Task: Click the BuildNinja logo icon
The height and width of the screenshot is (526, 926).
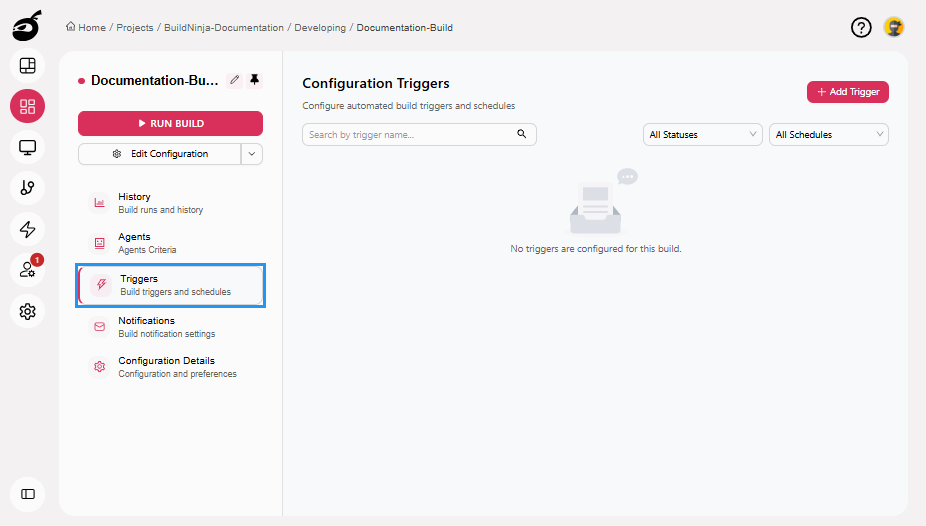Action: tap(27, 25)
